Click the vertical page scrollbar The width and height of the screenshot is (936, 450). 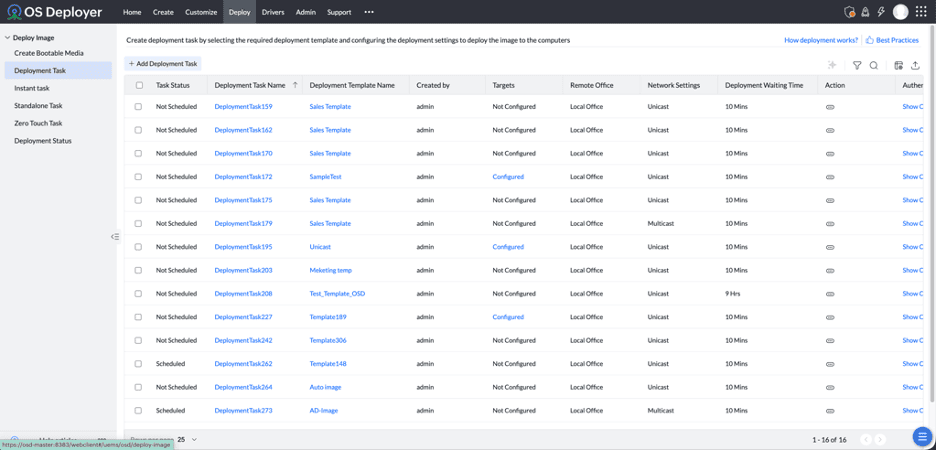tap(933, 215)
